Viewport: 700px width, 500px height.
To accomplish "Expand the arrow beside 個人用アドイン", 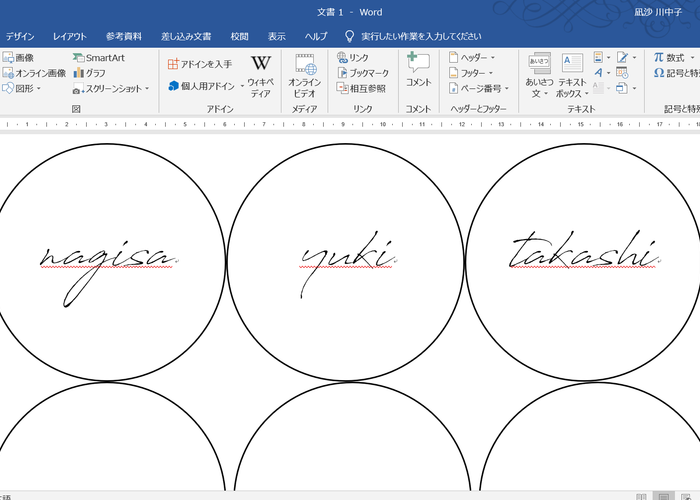I will (242, 86).
